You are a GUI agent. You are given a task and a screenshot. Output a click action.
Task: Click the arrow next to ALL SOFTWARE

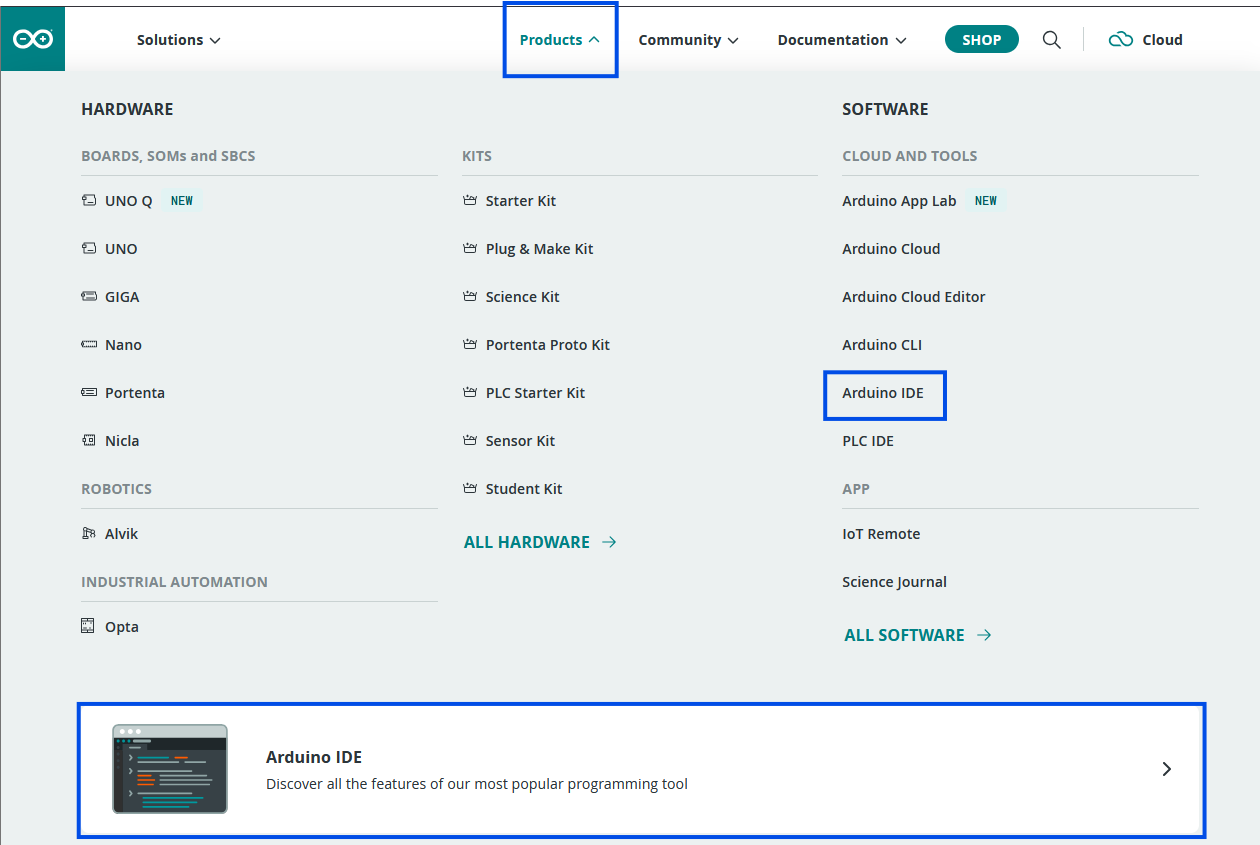984,635
